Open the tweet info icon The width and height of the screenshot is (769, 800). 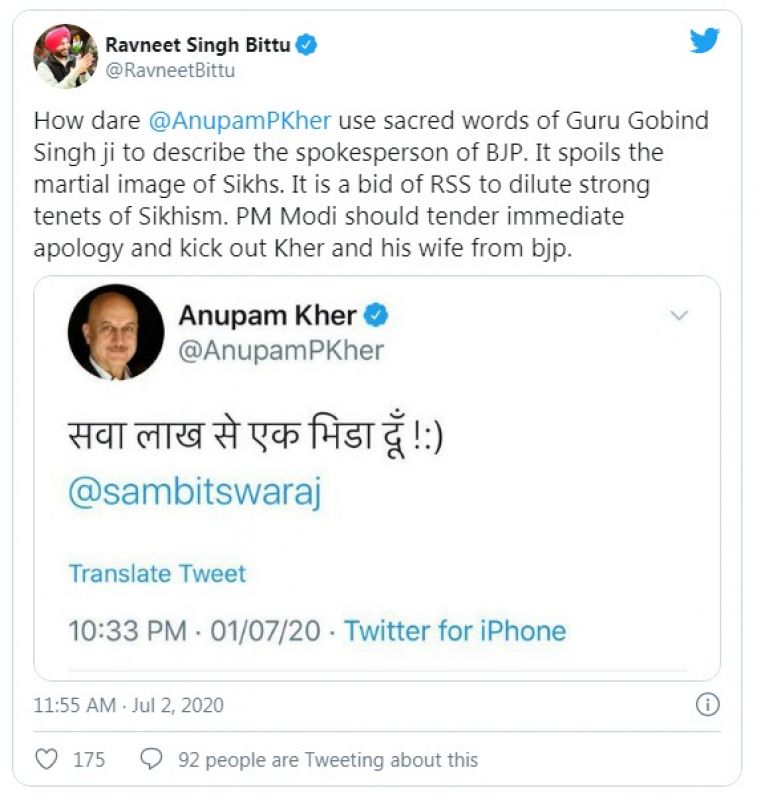707,705
